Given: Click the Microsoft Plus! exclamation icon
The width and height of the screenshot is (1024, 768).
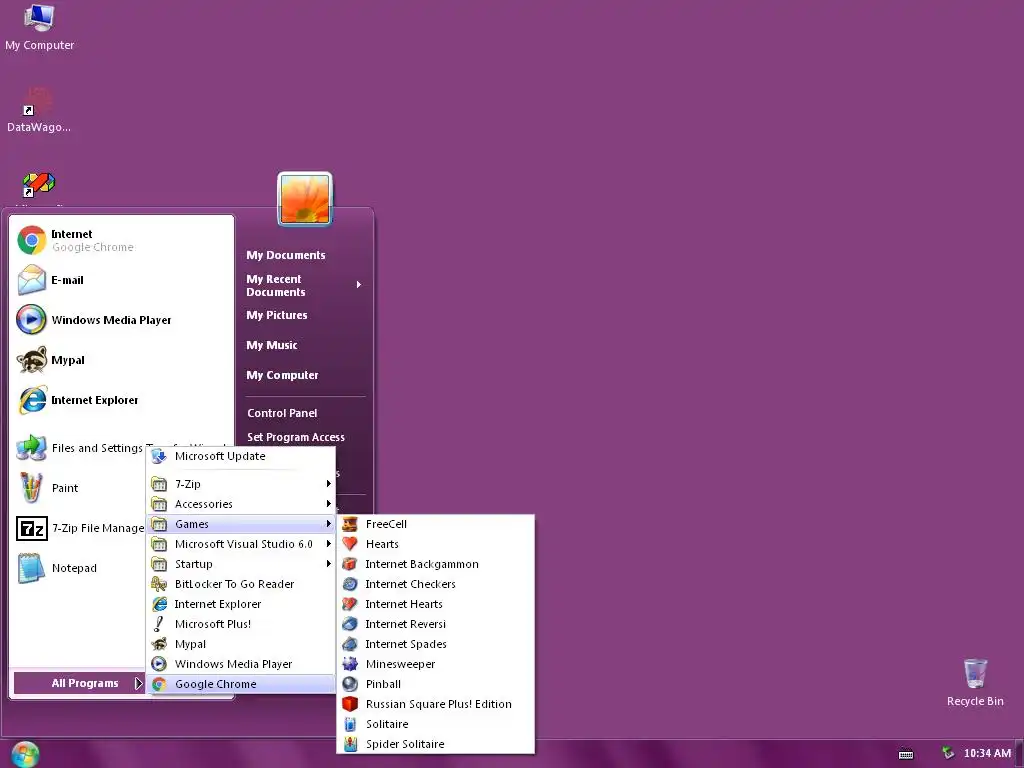Looking at the screenshot, I should click(159, 624).
